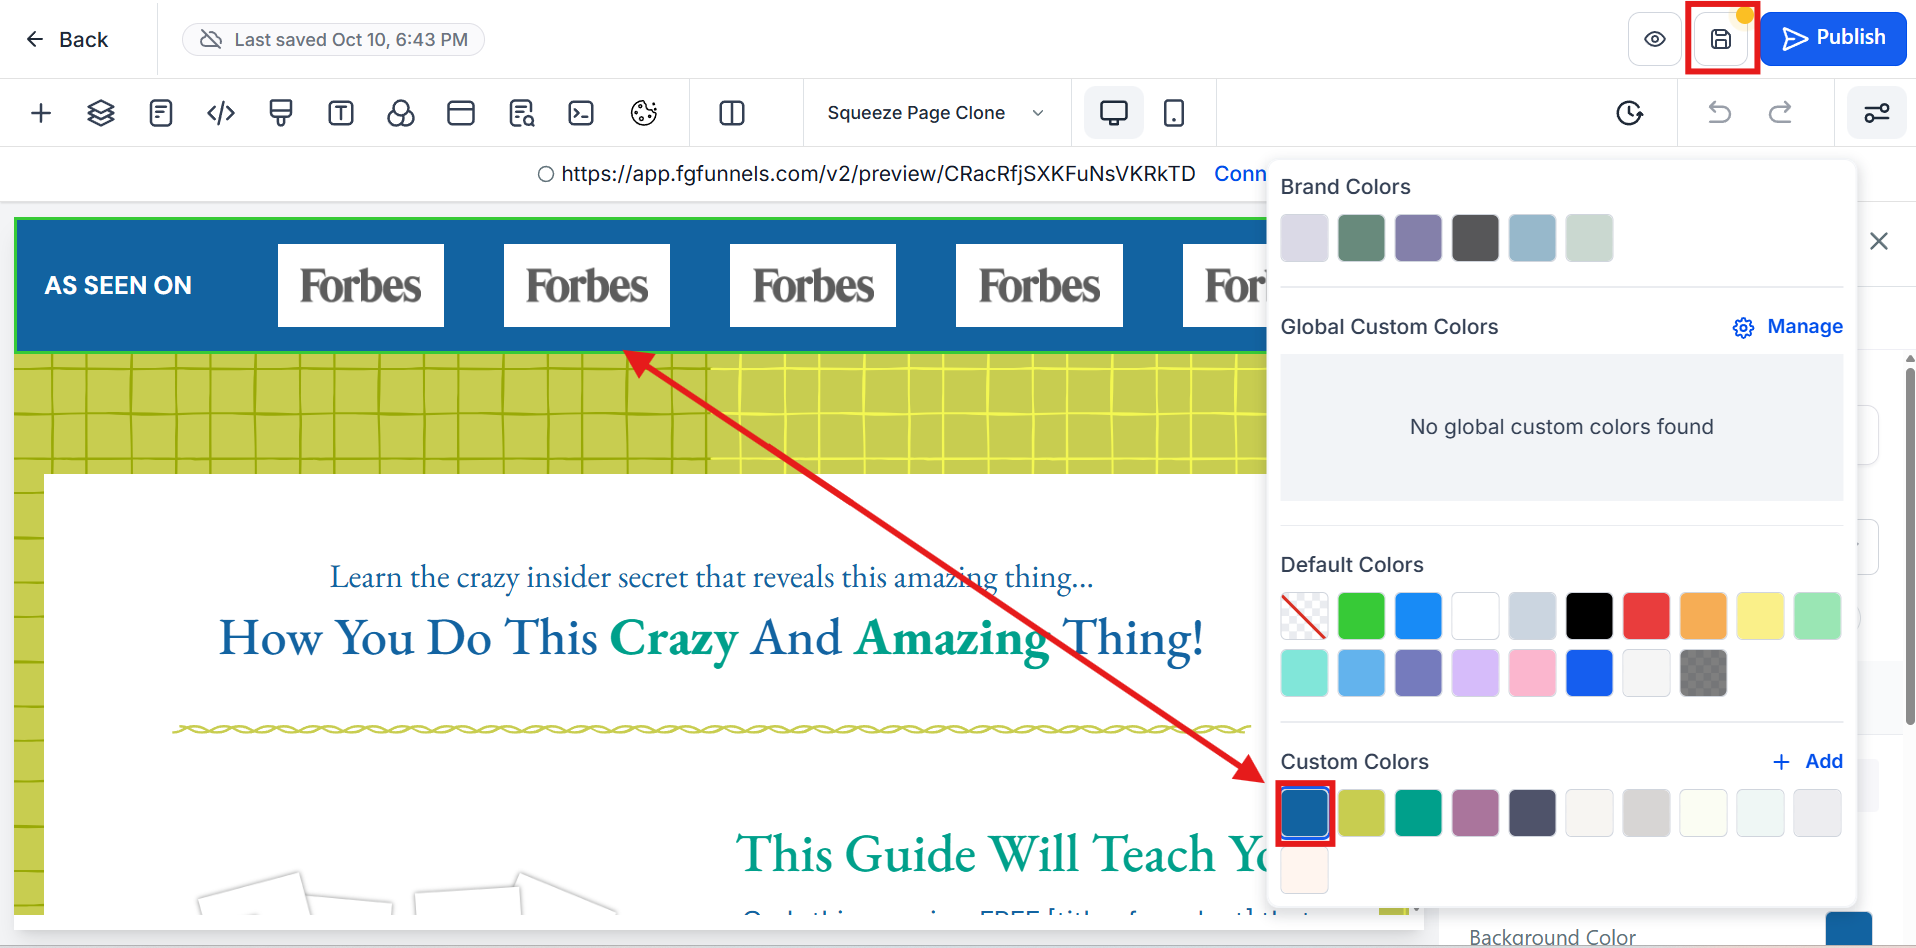Click the preview URL text
The width and height of the screenshot is (1916, 948).
[x=878, y=174]
